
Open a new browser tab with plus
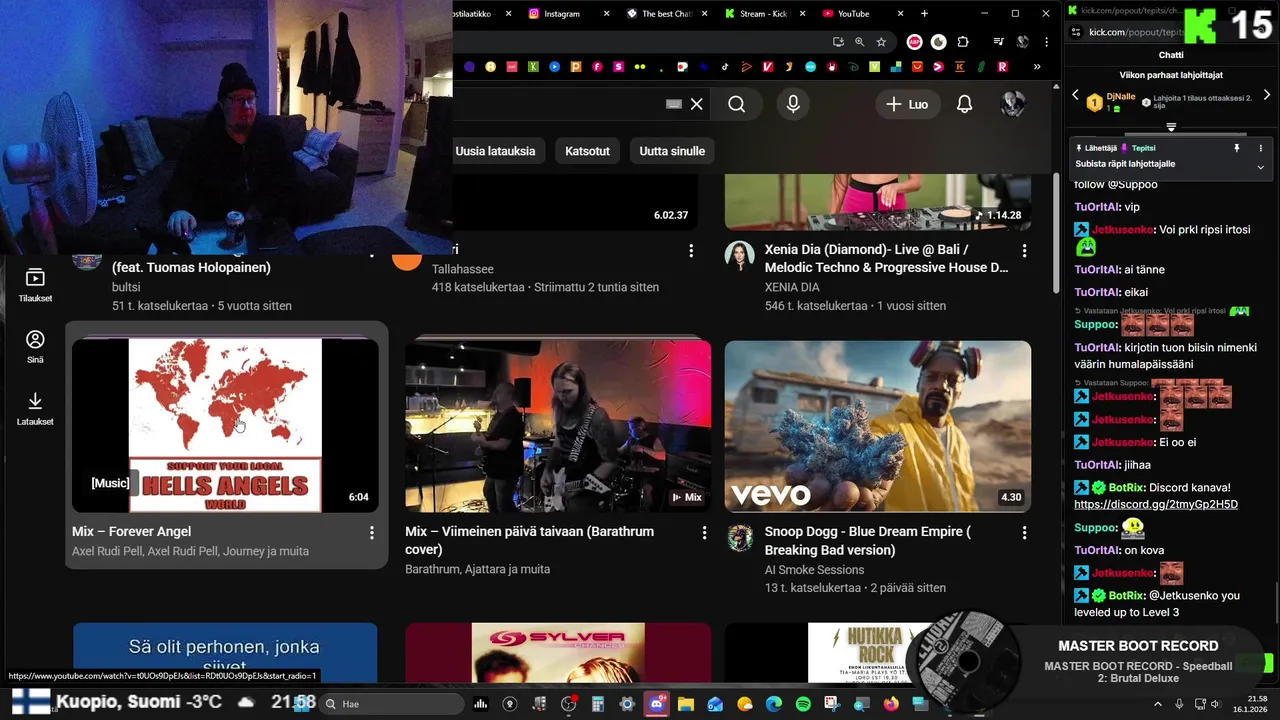(924, 14)
